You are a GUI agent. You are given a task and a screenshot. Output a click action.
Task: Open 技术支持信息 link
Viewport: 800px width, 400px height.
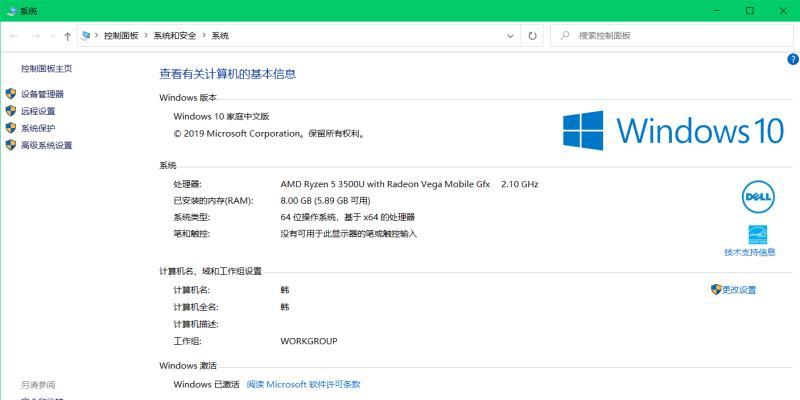(x=750, y=252)
